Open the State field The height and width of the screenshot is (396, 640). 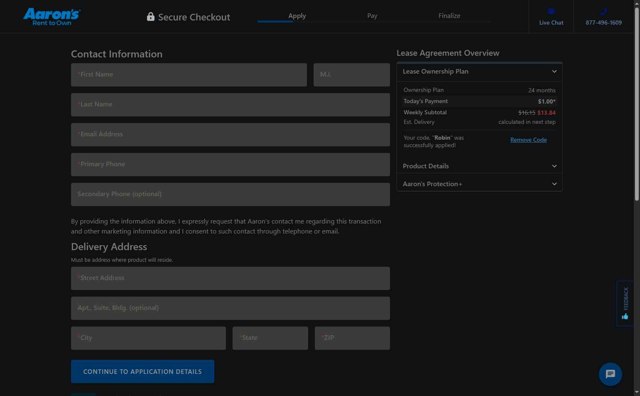pyautogui.click(x=270, y=338)
